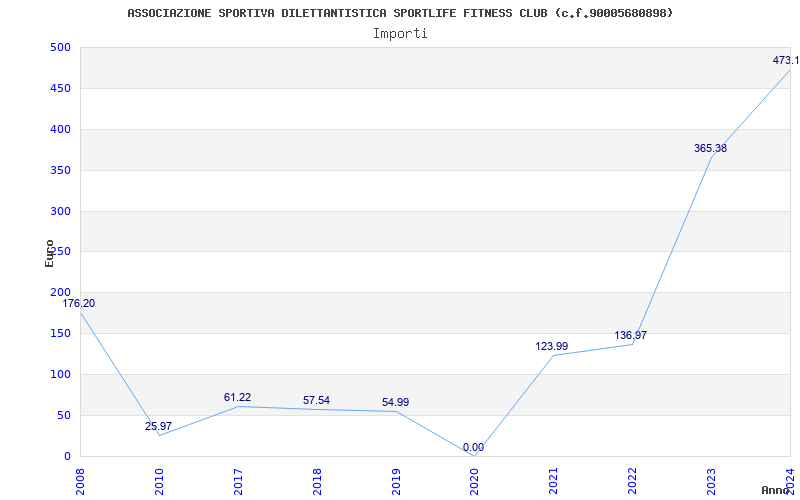Image resolution: width=800 pixels, height=500 pixels.
Task: Select the 123.99 data label
Action: tap(552, 346)
